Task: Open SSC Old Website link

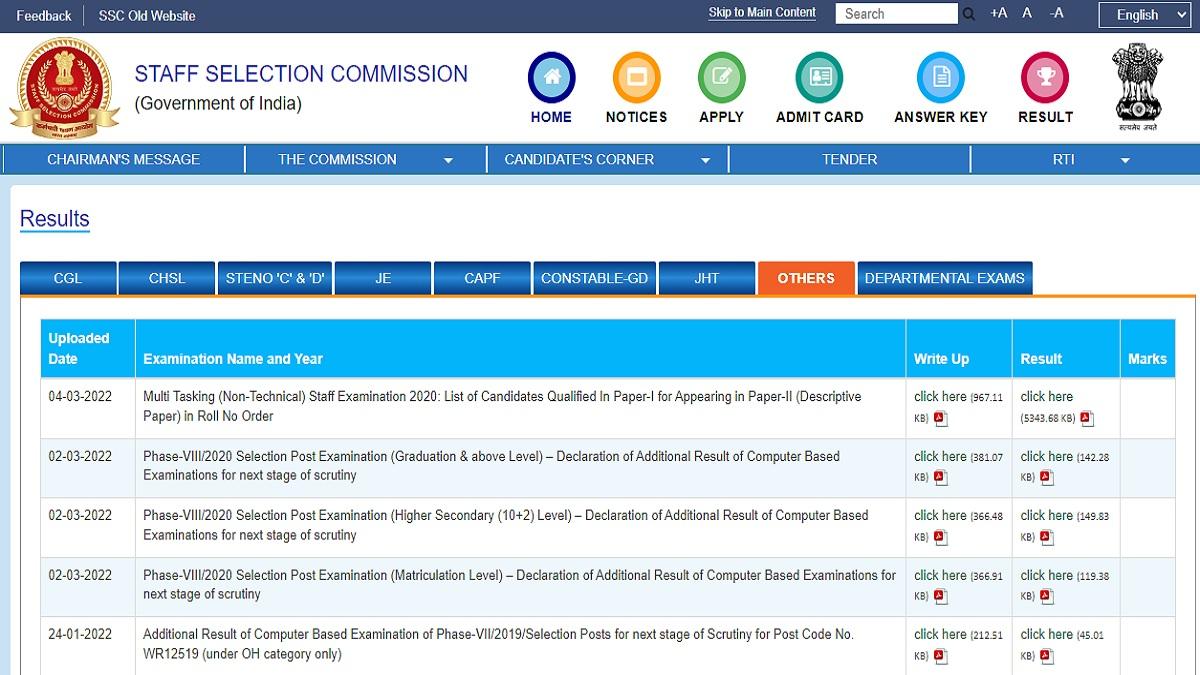Action: 145,15
